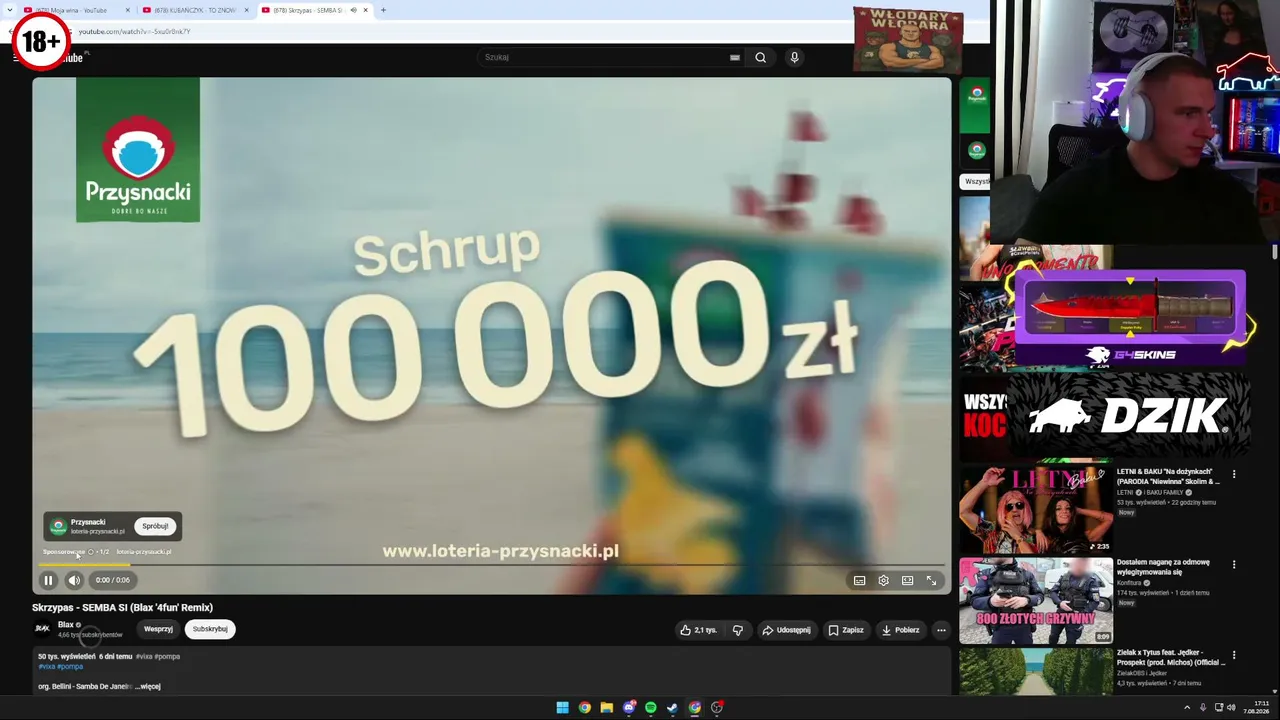Switch to the KUBAŃCZYK - TO ZNOW tab

pyautogui.click(x=194, y=10)
